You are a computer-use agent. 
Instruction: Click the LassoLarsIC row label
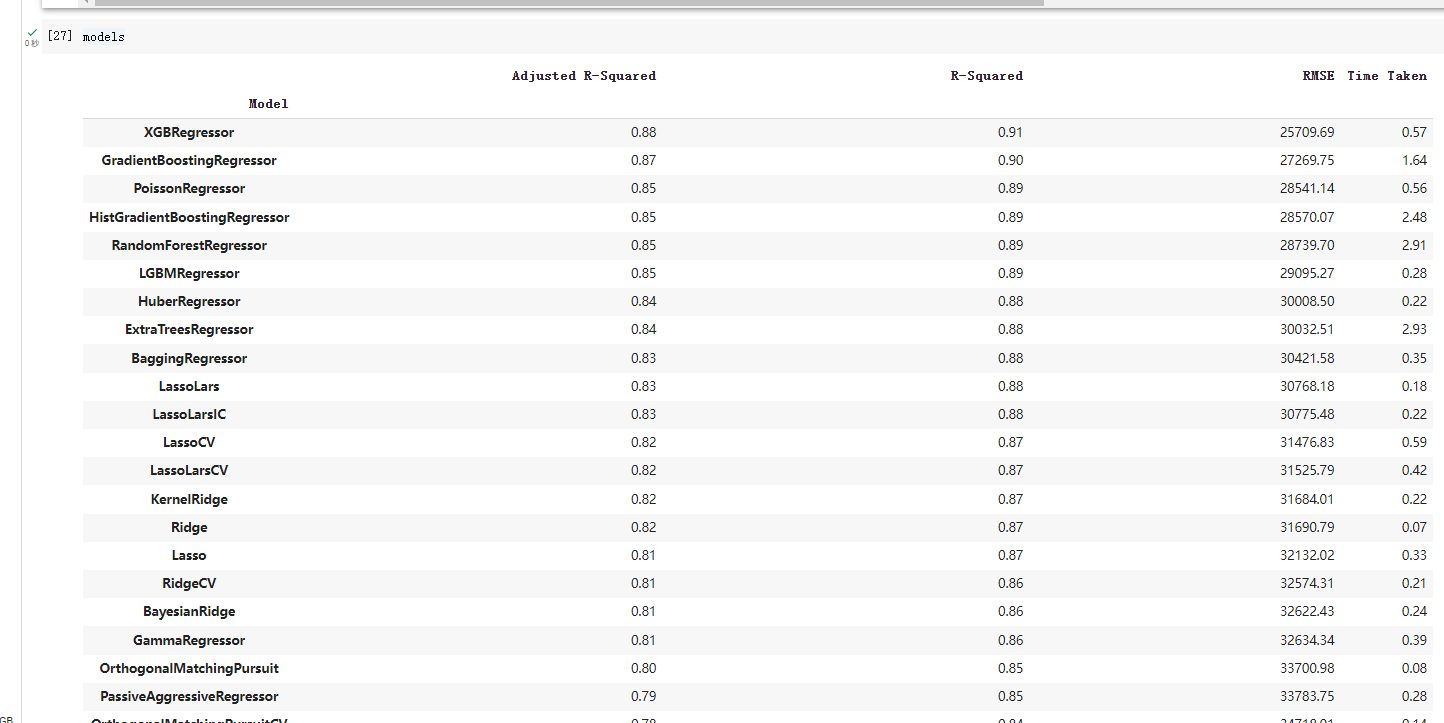pos(189,414)
